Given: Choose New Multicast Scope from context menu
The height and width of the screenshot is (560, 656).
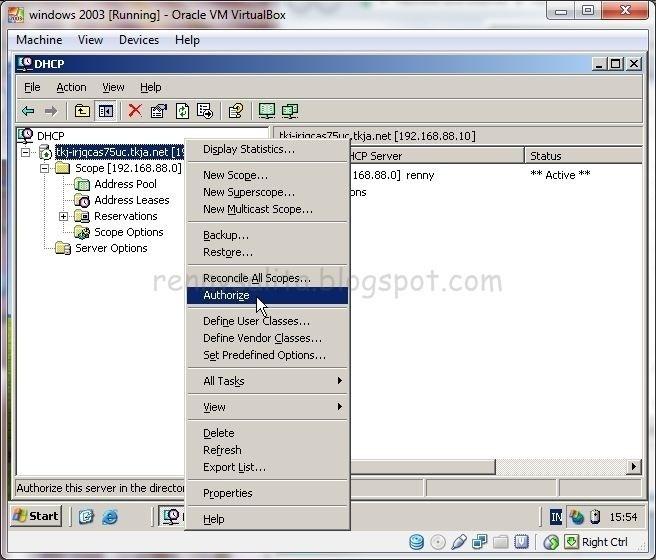Looking at the screenshot, I should pos(267,209).
